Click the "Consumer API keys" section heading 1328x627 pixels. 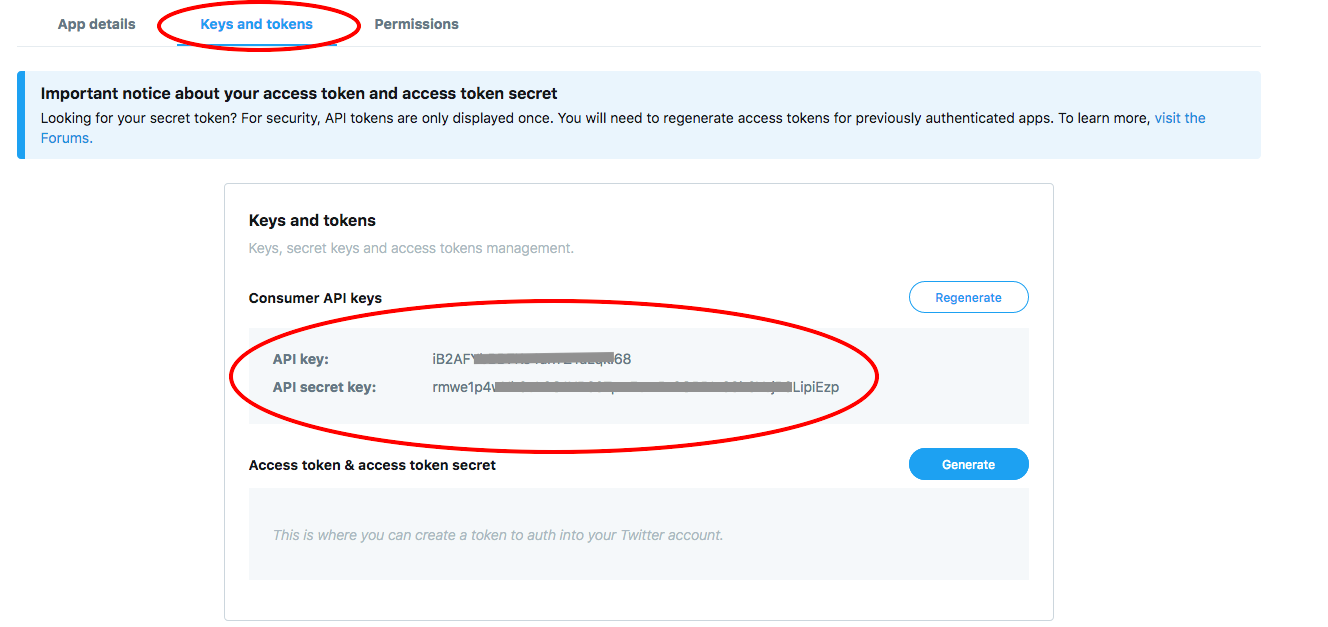(x=315, y=298)
